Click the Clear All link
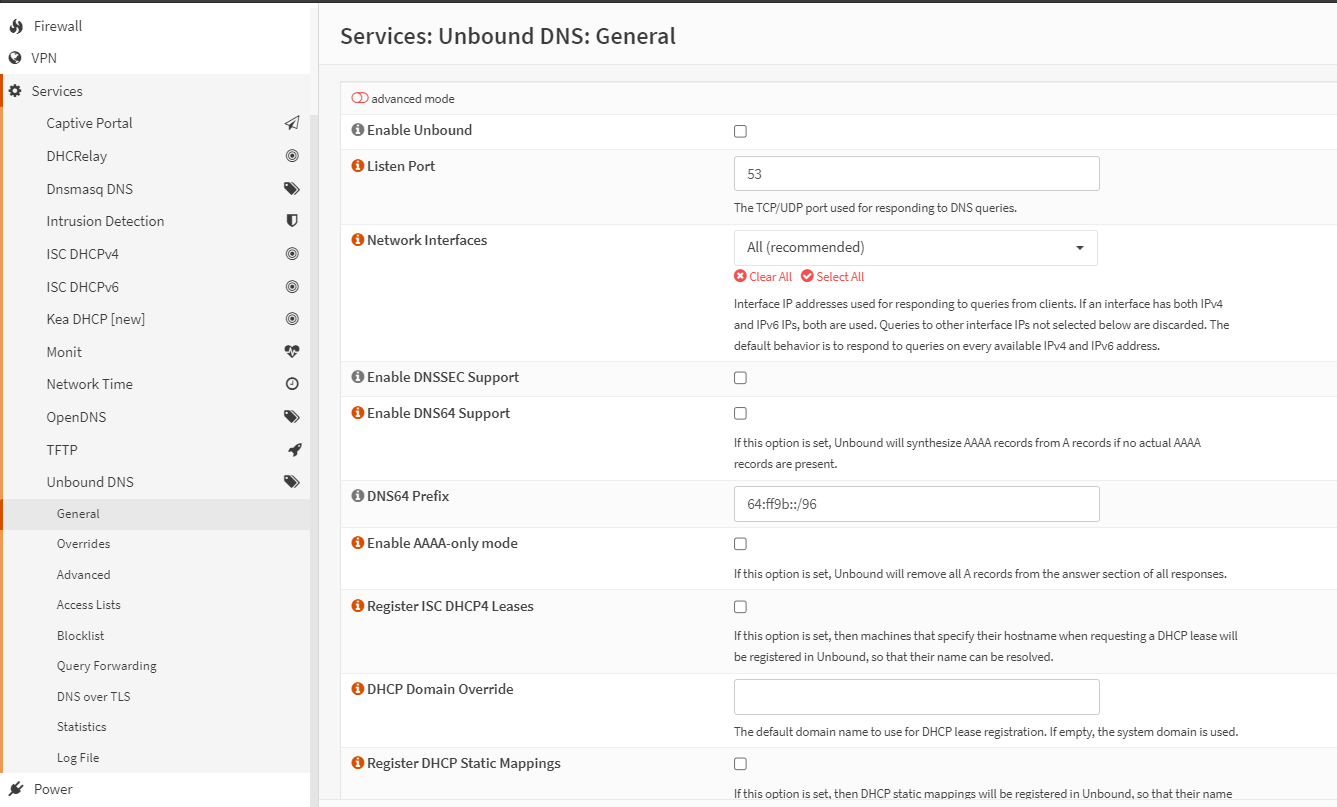The image size is (1337, 807). (x=763, y=277)
